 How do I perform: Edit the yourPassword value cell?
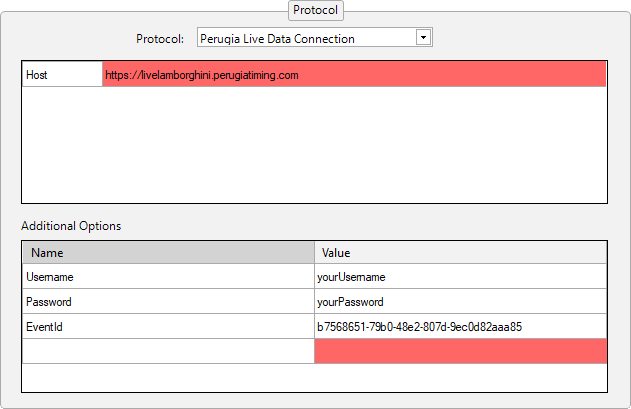click(x=460, y=302)
